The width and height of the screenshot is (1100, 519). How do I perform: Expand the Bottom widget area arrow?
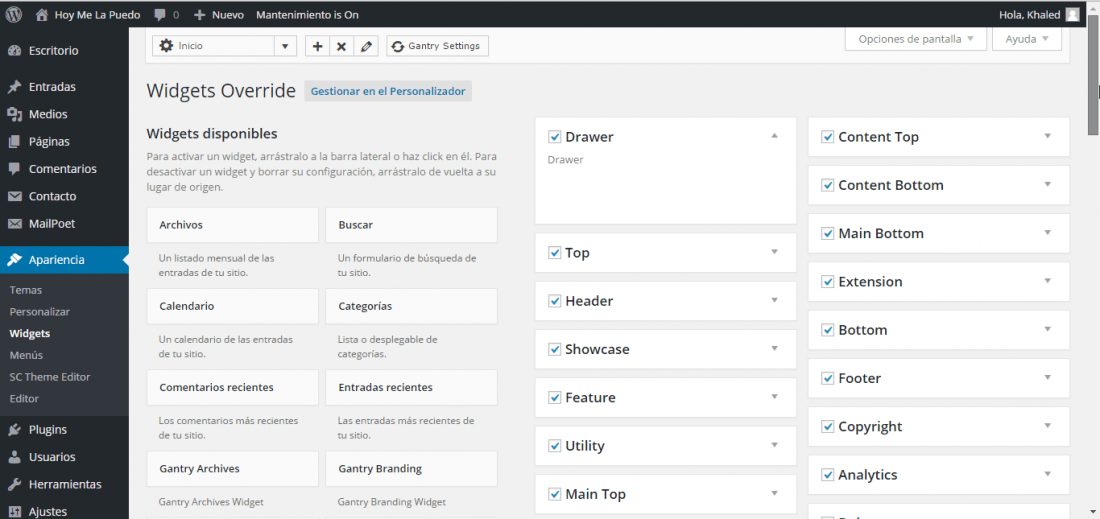[x=1047, y=329]
